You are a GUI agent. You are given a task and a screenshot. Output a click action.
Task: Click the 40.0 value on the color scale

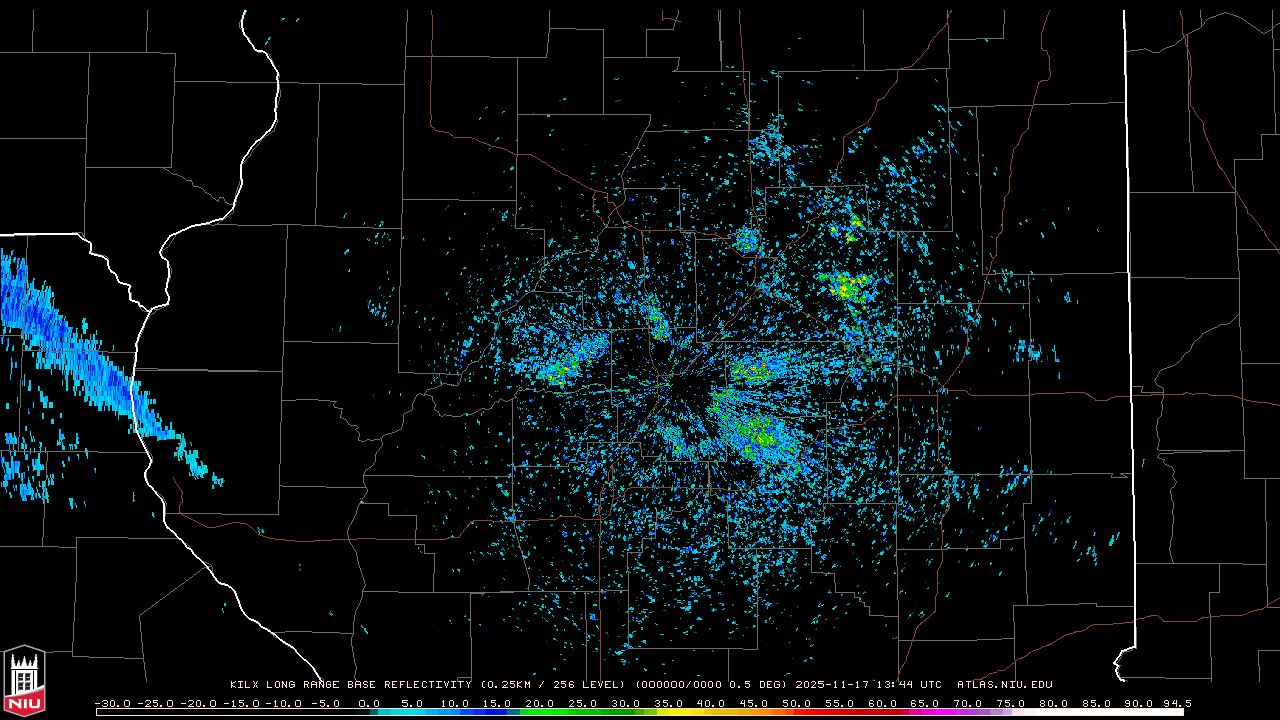[710, 703]
